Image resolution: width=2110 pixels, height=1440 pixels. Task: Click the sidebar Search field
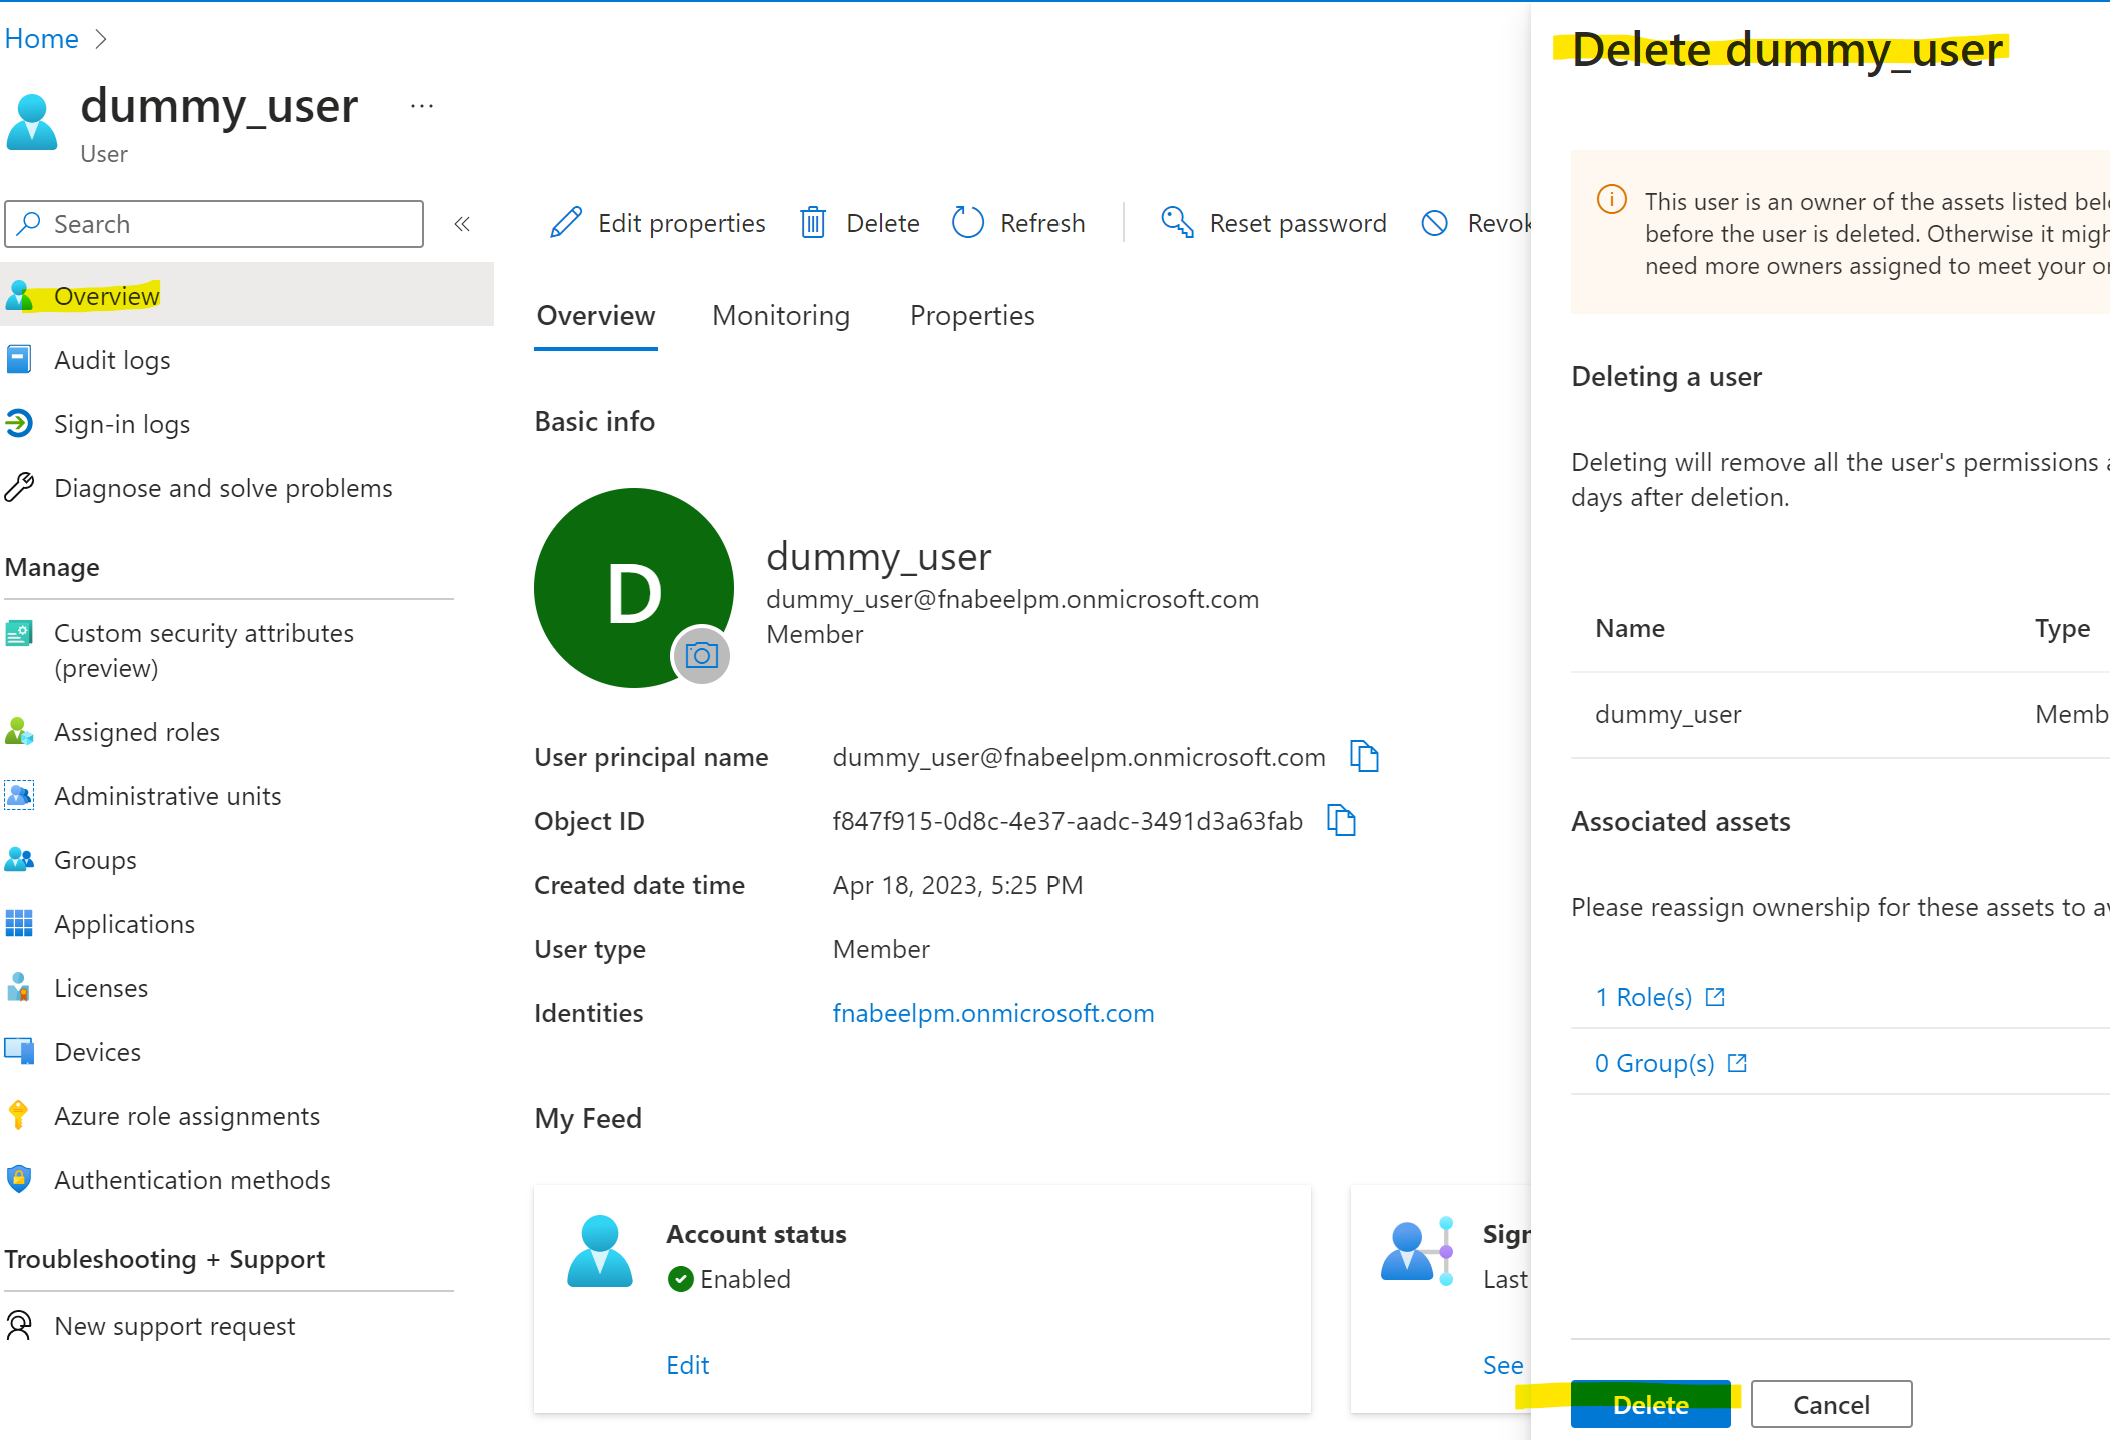click(x=214, y=224)
